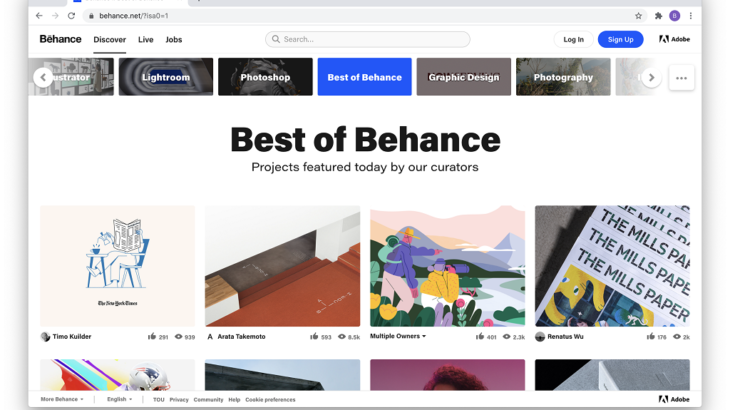This screenshot has height=410, width=730.
Task: Click the thumbs-up icon on Timo Kuilder's project
Action: pos(152,337)
